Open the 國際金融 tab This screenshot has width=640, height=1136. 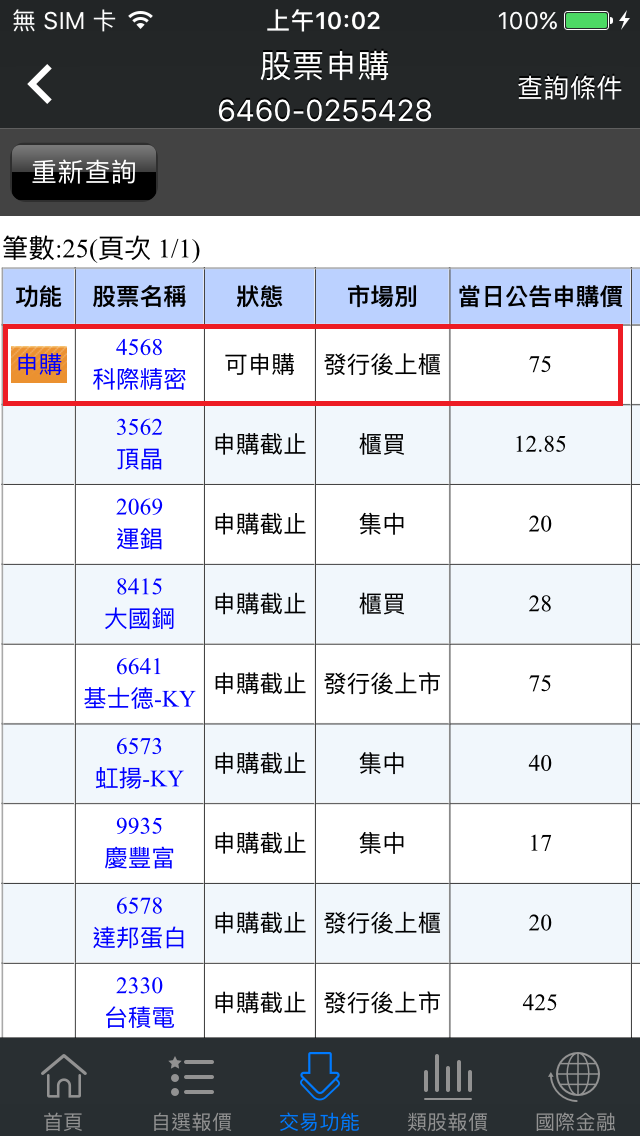575,1093
